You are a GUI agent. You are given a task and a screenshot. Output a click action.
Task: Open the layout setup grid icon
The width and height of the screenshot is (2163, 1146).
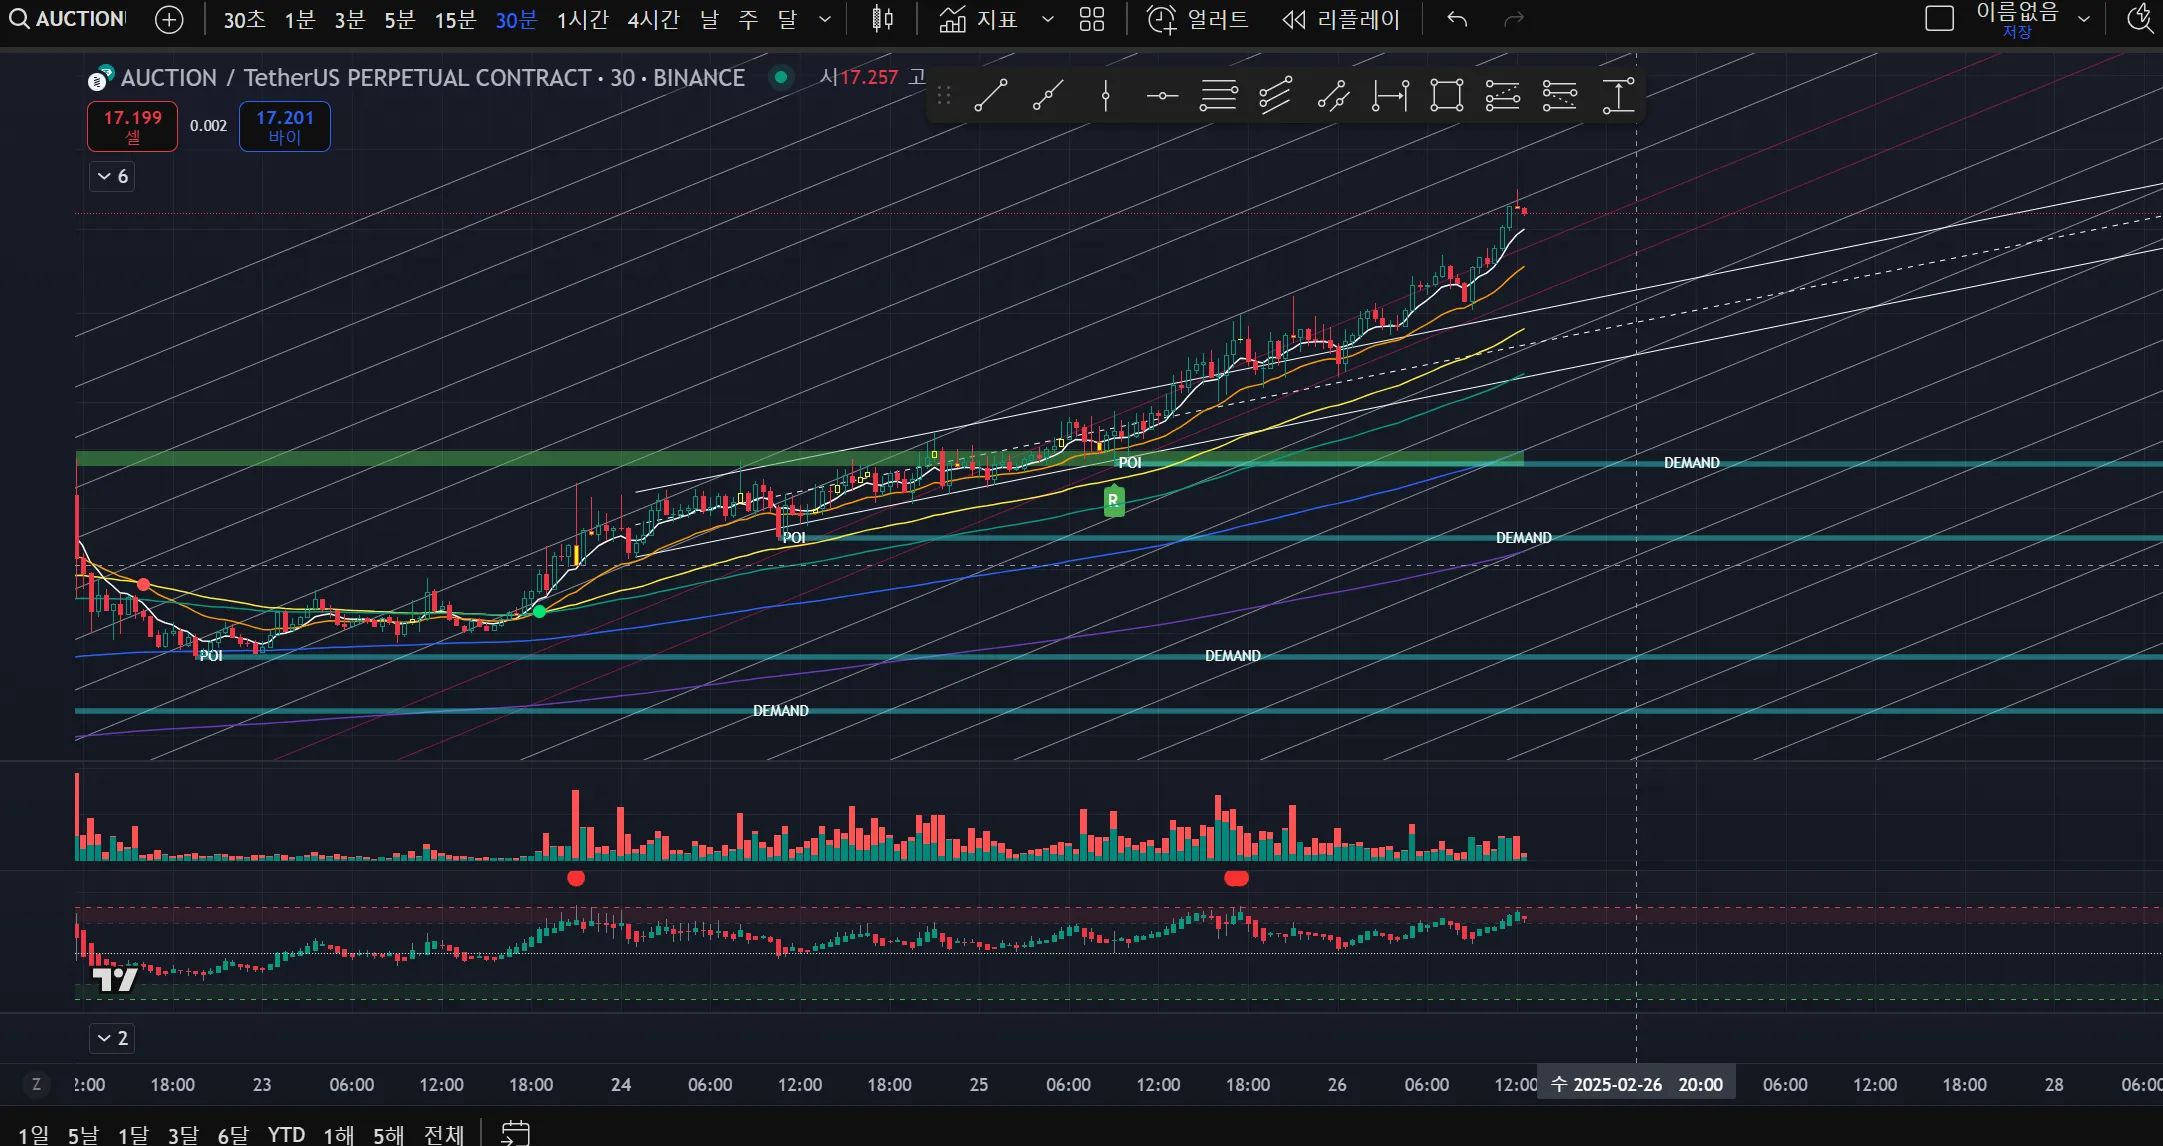(x=1092, y=19)
